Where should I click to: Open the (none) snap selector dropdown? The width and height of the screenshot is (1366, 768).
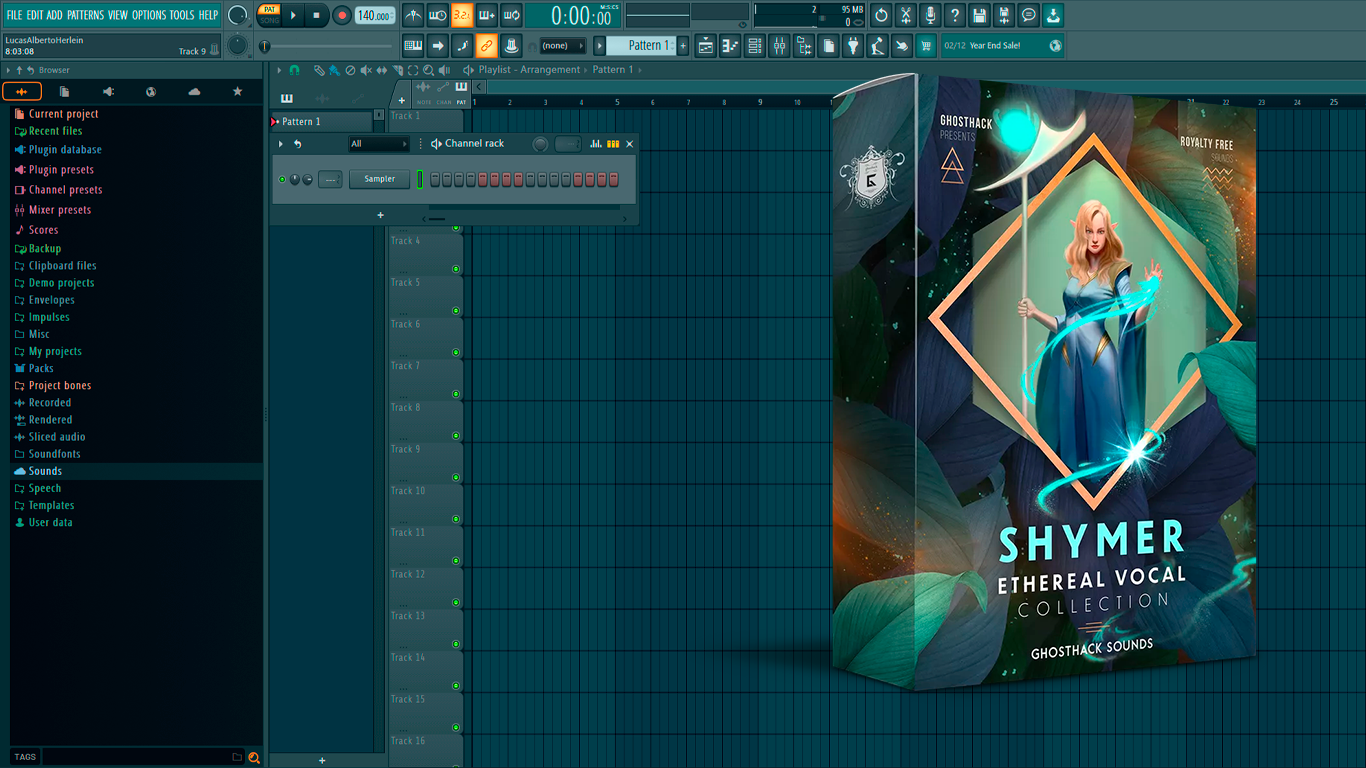click(x=562, y=45)
